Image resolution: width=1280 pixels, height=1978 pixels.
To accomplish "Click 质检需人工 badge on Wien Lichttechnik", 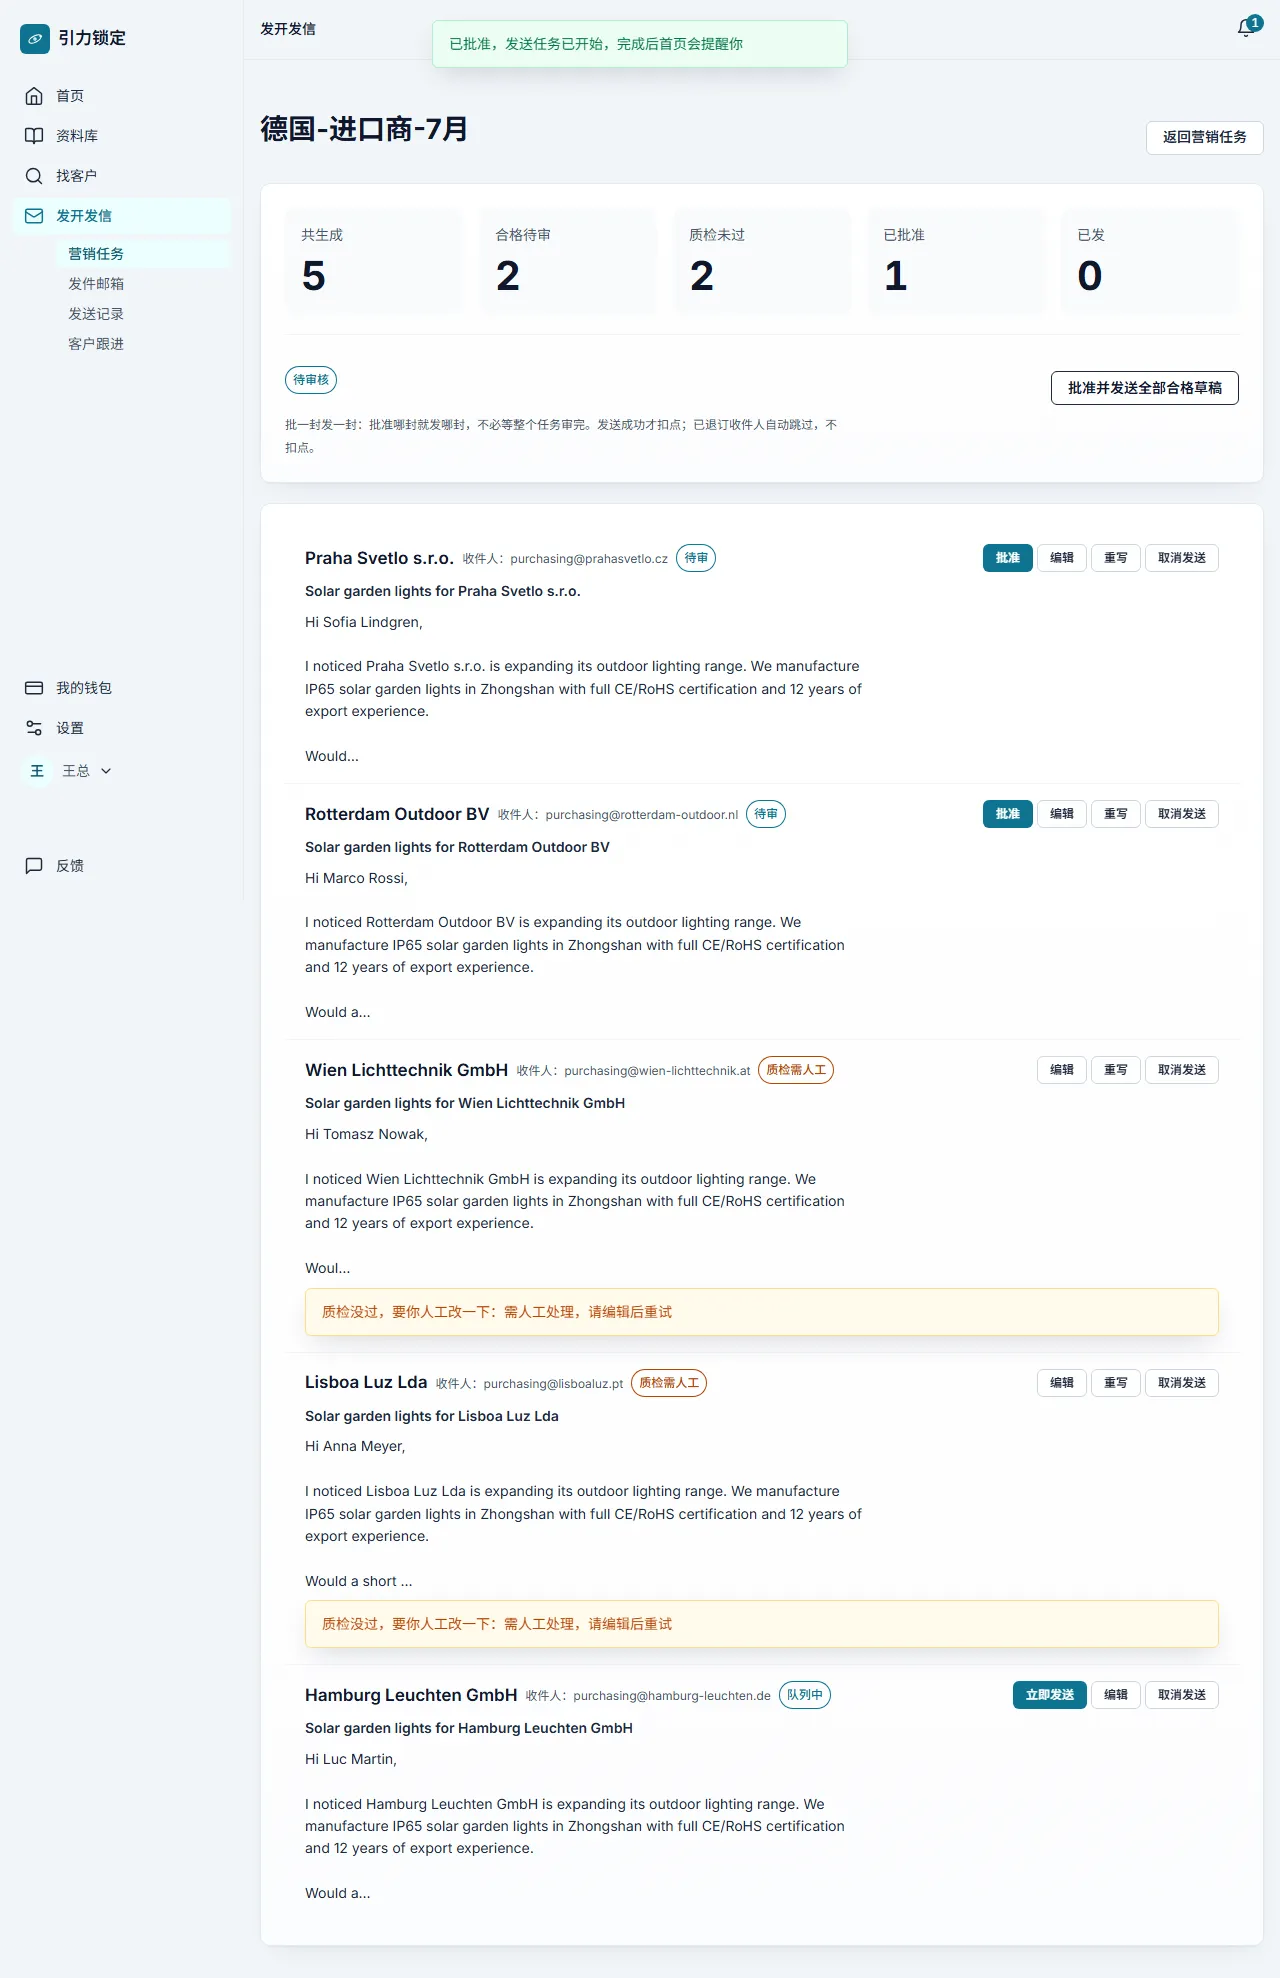I will click(x=796, y=1070).
